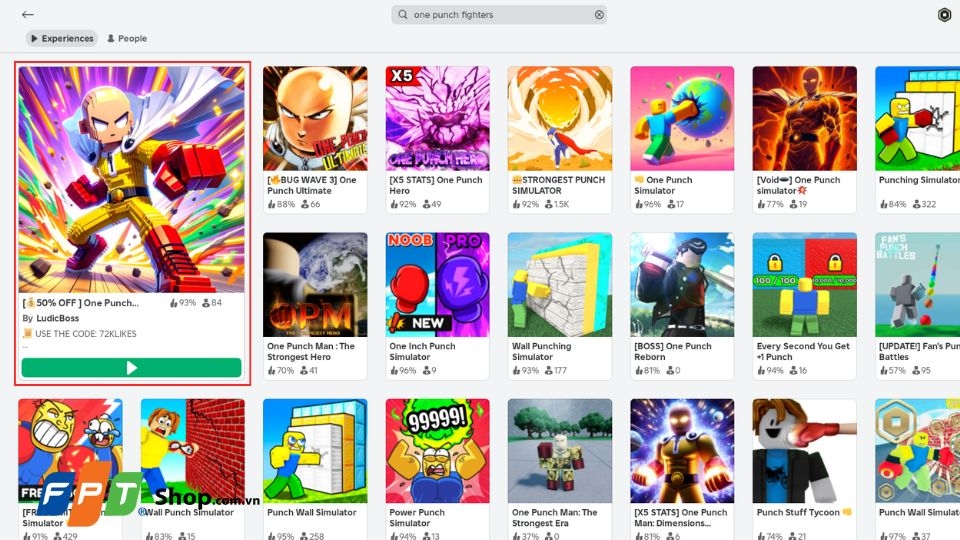
Task: Click the 322 player count under Punching Simulator
Action: point(924,204)
